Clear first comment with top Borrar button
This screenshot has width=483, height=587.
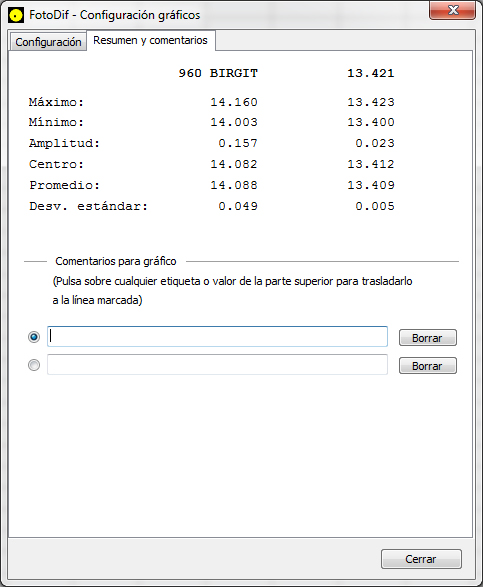[428, 338]
